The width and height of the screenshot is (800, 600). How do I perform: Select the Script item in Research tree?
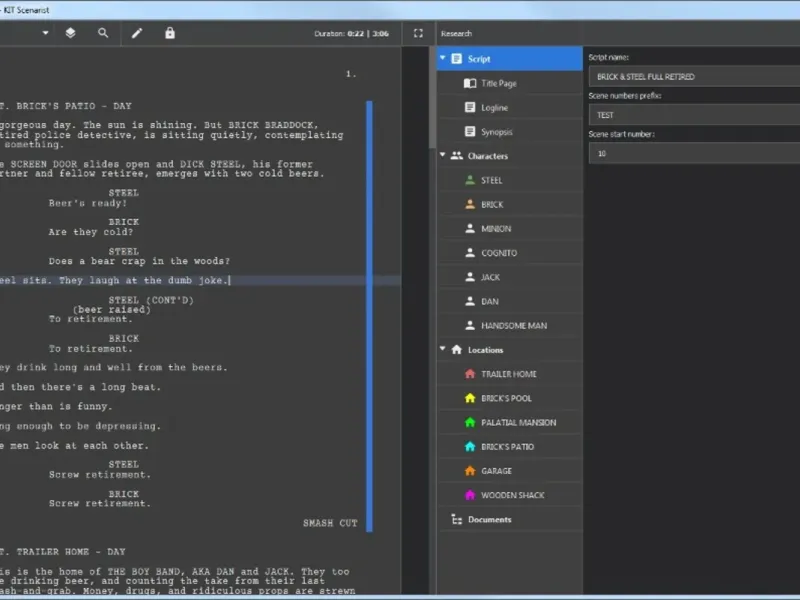pos(510,59)
